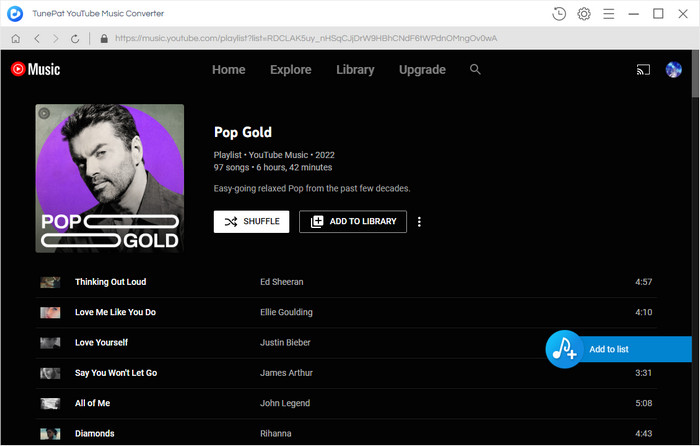The width and height of the screenshot is (700, 446).
Task: Open the conversion history clock icon
Action: (x=559, y=14)
